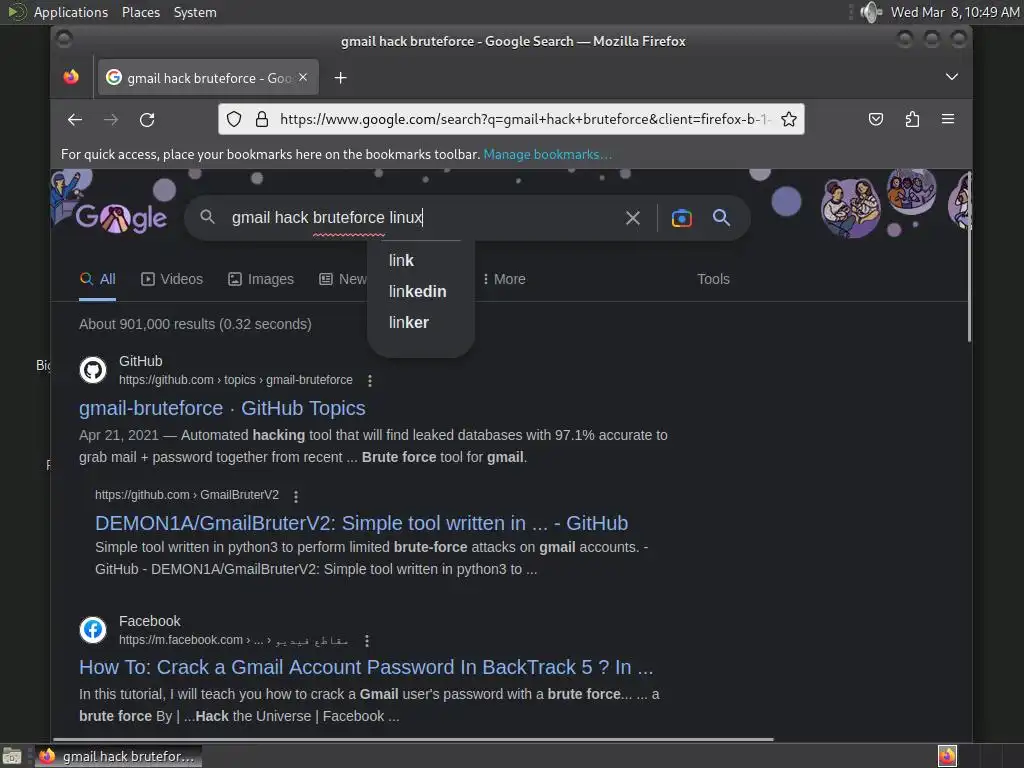The height and width of the screenshot is (768, 1024).
Task: Close the gmail hack bruteforce tab
Action: [x=303, y=77]
